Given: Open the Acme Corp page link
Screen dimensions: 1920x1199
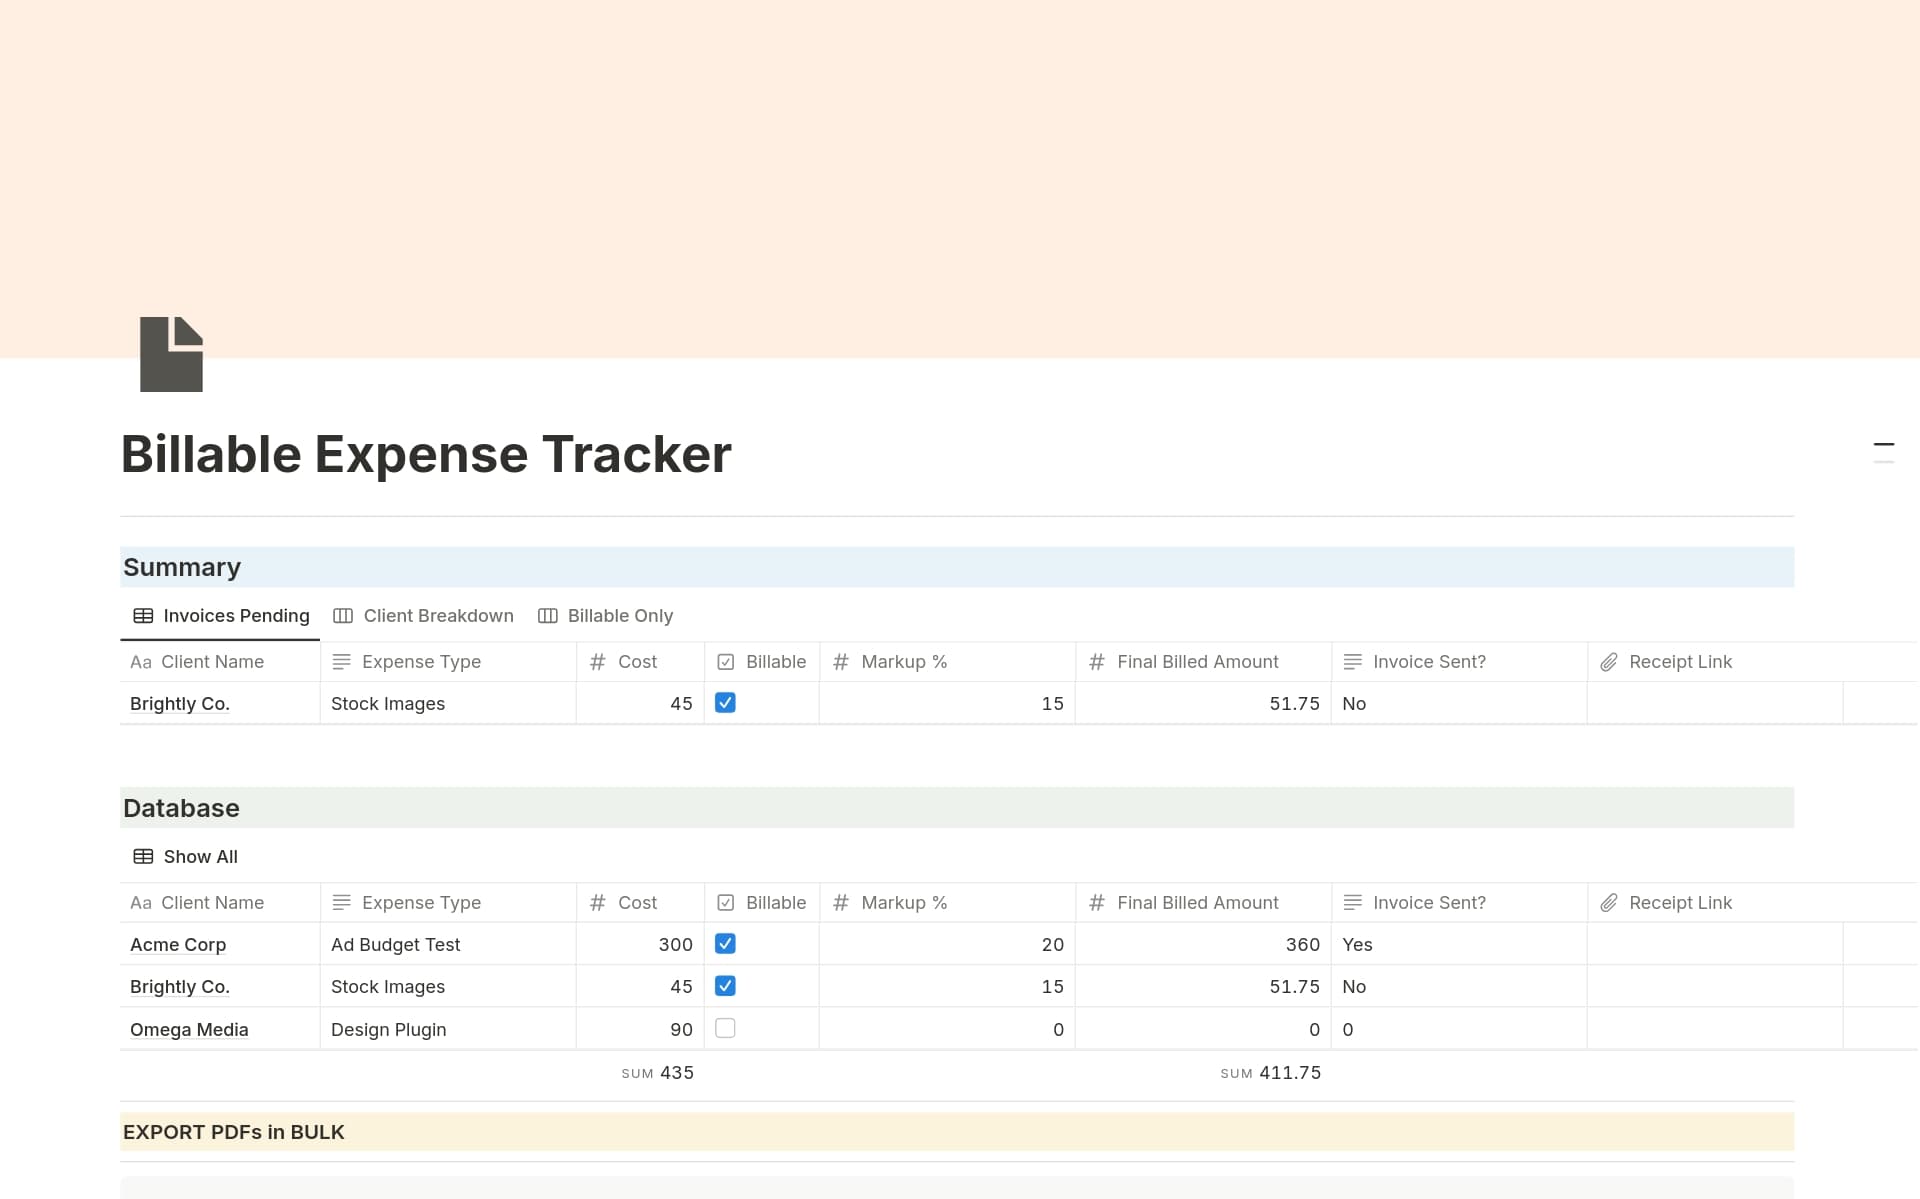Looking at the screenshot, I should (x=178, y=944).
